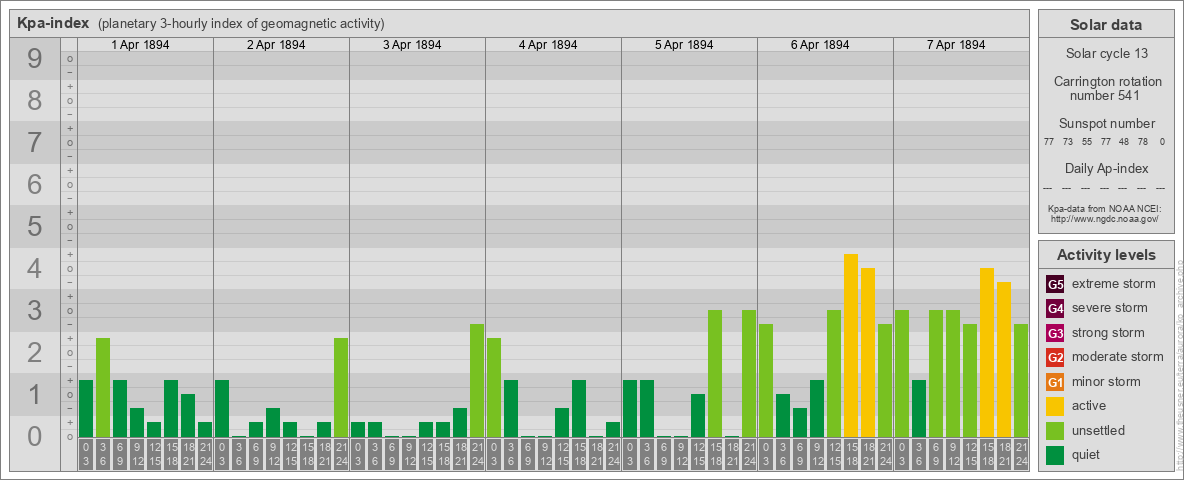Click the 0-3 hour box under 1 Apr
1184x480 pixels.
point(86,455)
